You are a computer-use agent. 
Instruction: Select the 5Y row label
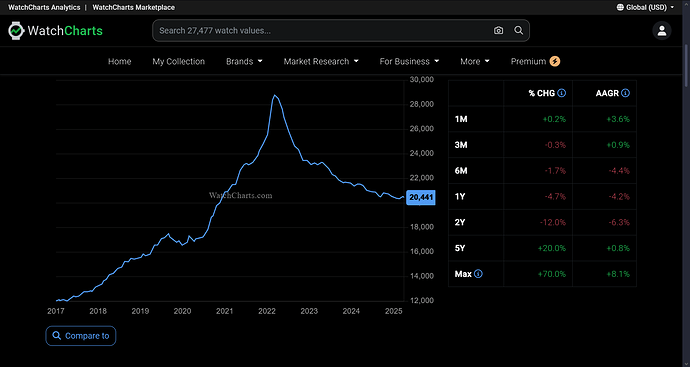tap(460, 248)
